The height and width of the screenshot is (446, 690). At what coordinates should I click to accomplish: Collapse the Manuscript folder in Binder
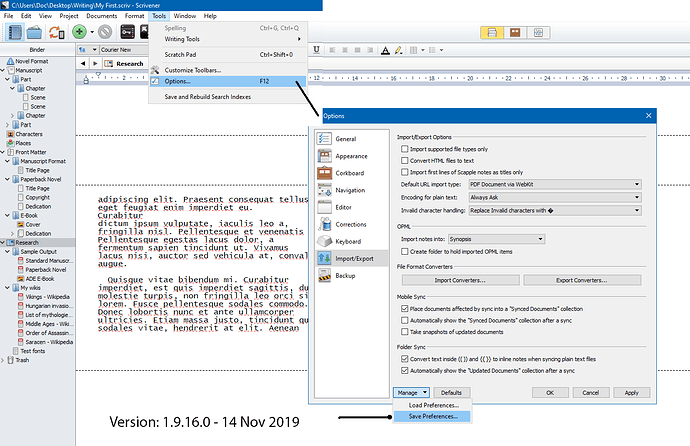click(3, 70)
